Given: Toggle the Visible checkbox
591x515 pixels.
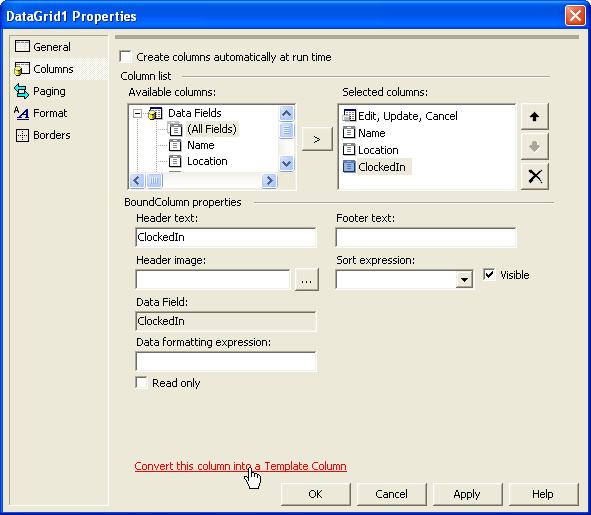Looking at the screenshot, I should pyautogui.click(x=489, y=274).
